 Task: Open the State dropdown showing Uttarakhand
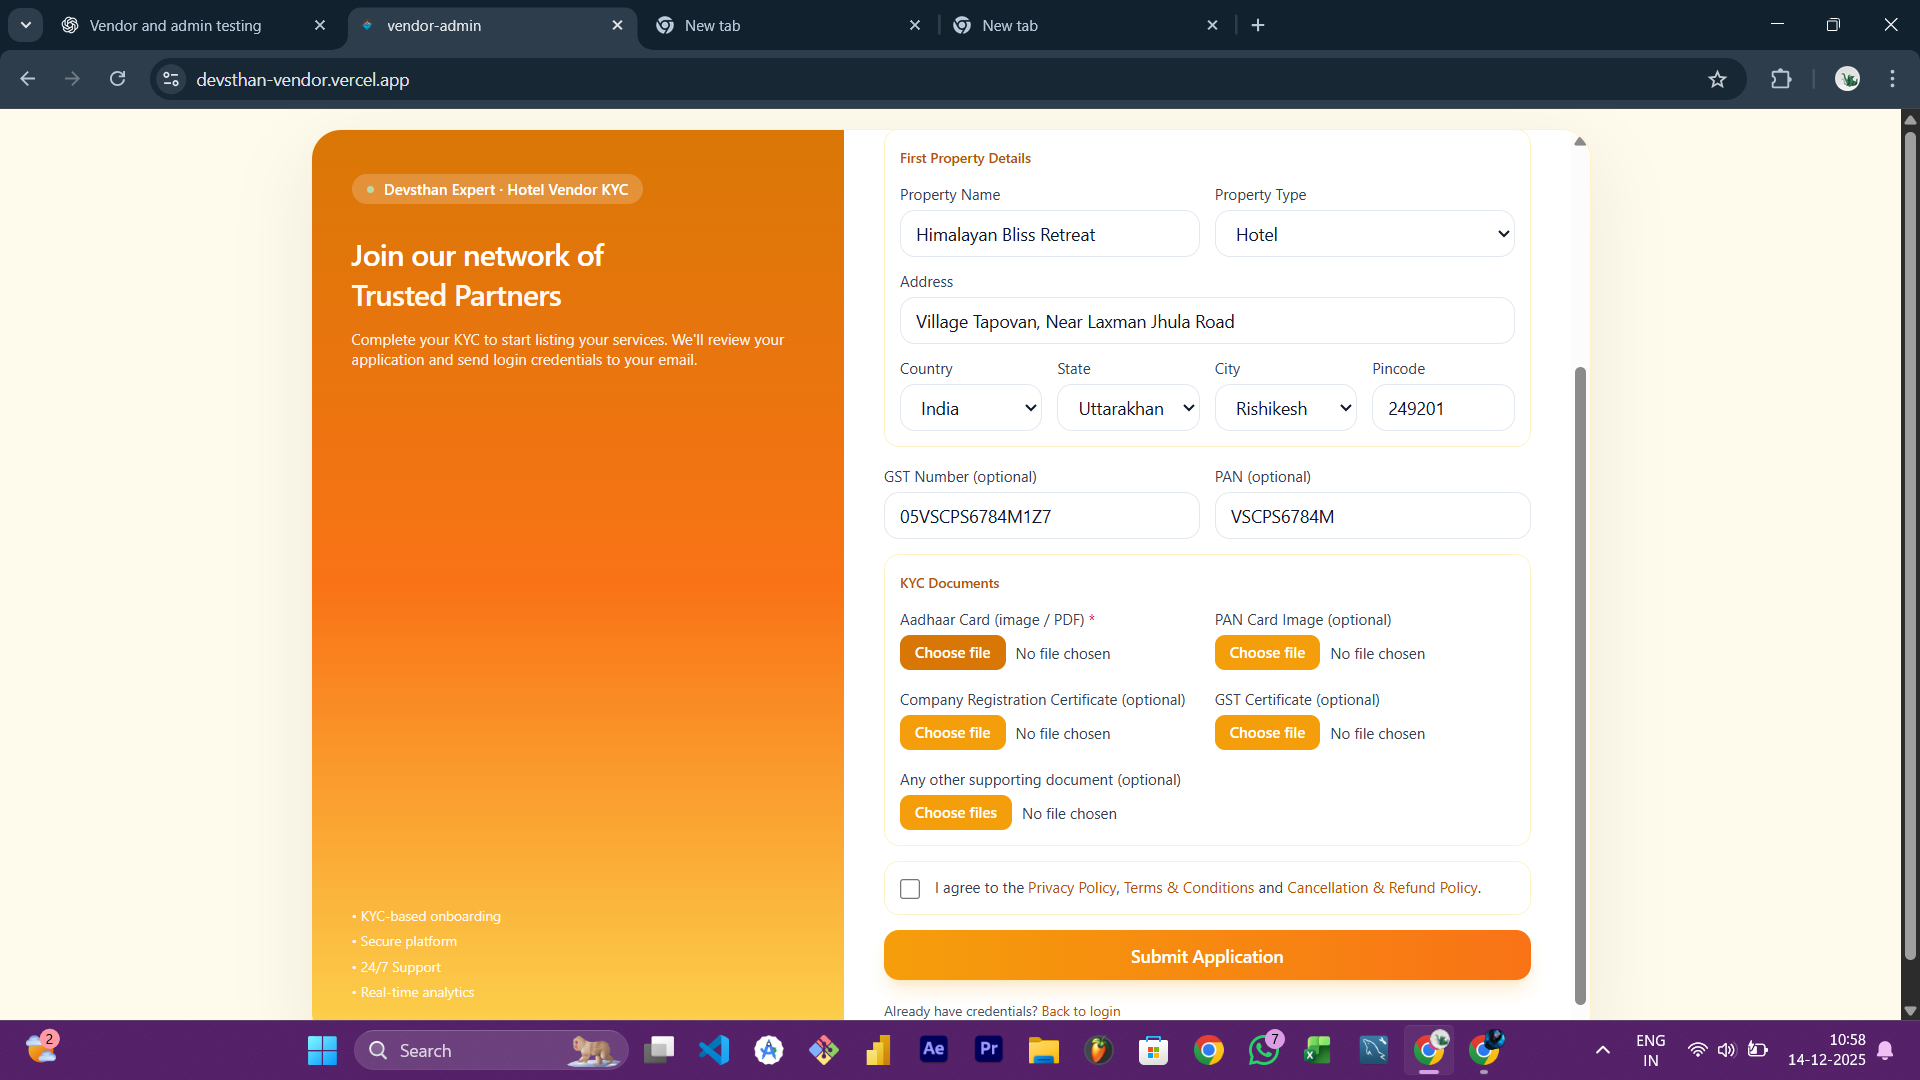click(1128, 409)
